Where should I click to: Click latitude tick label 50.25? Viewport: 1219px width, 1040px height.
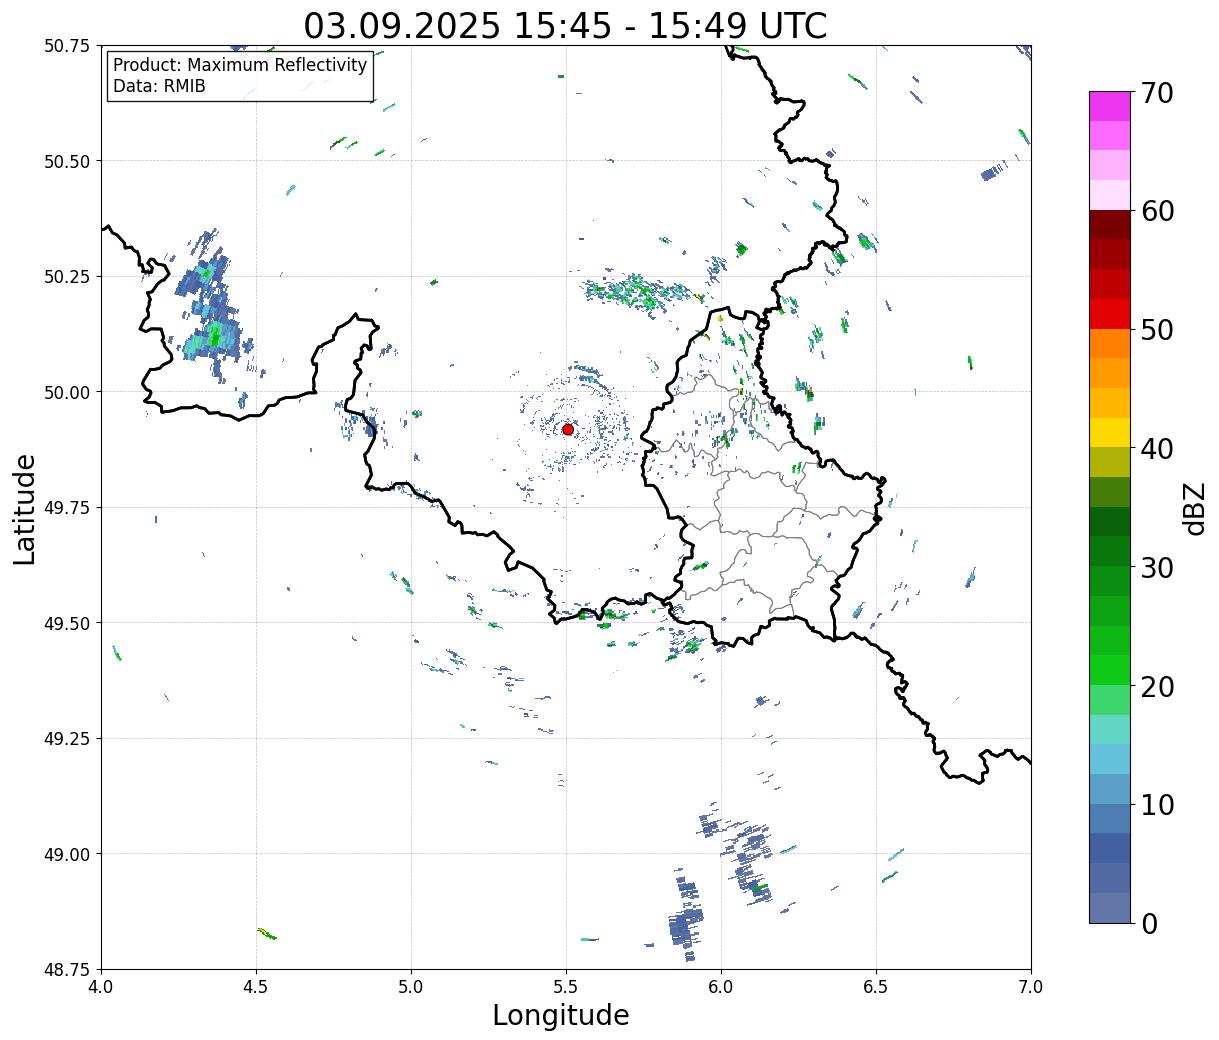67,277
